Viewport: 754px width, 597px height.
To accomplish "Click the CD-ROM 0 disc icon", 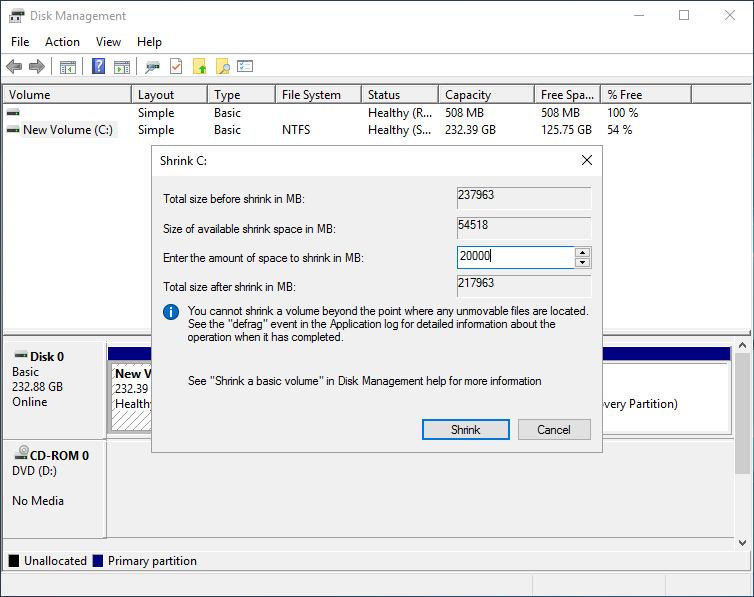I will tap(21, 452).
